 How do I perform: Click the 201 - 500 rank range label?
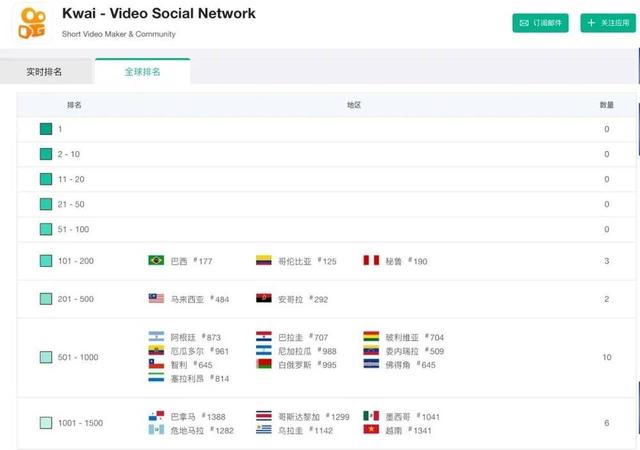[76, 299]
